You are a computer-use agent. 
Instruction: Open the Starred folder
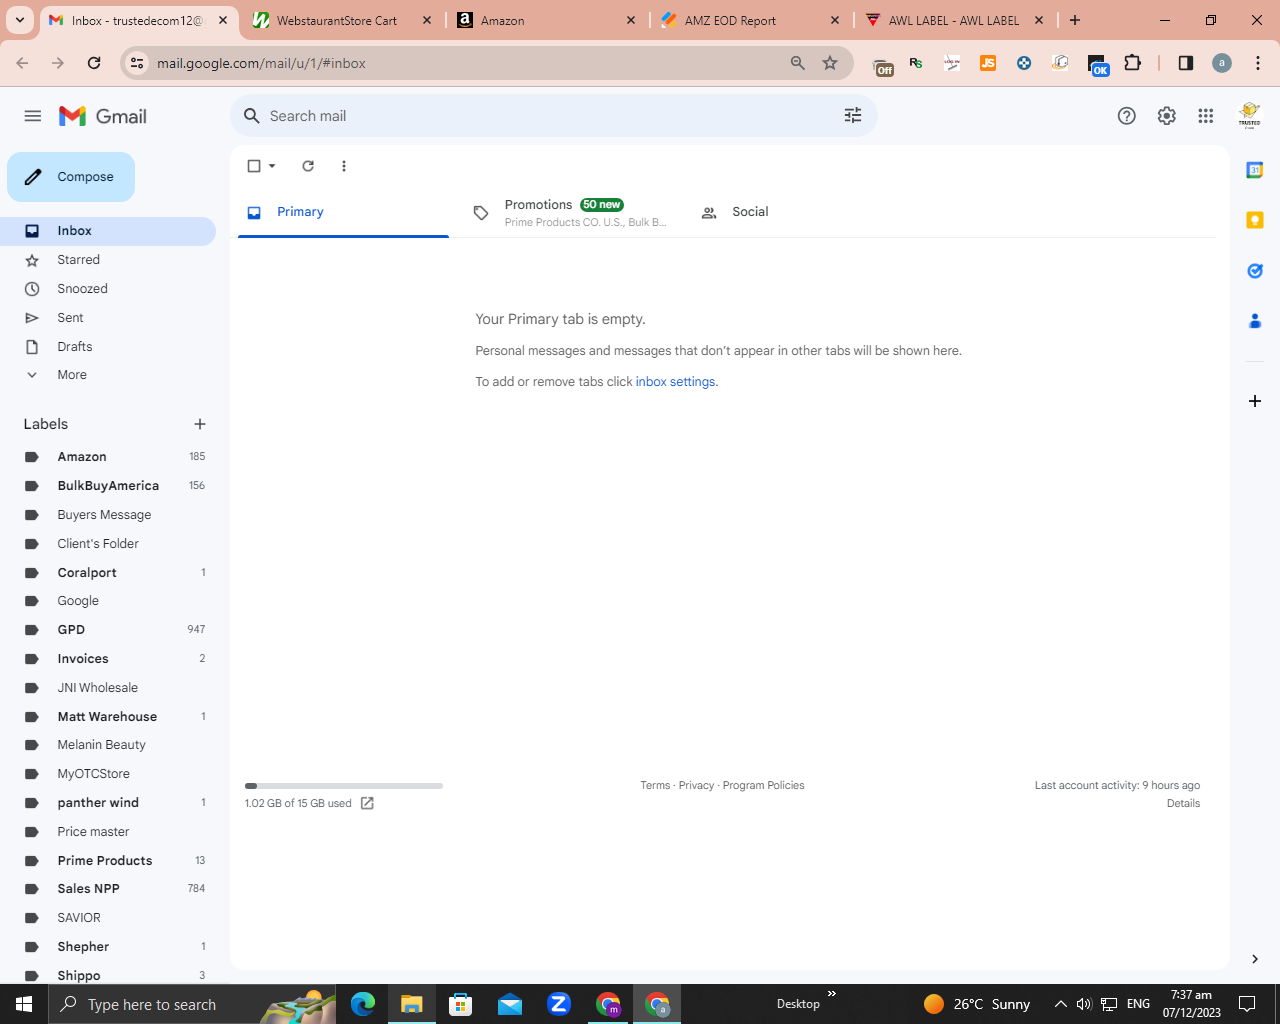coord(108,260)
